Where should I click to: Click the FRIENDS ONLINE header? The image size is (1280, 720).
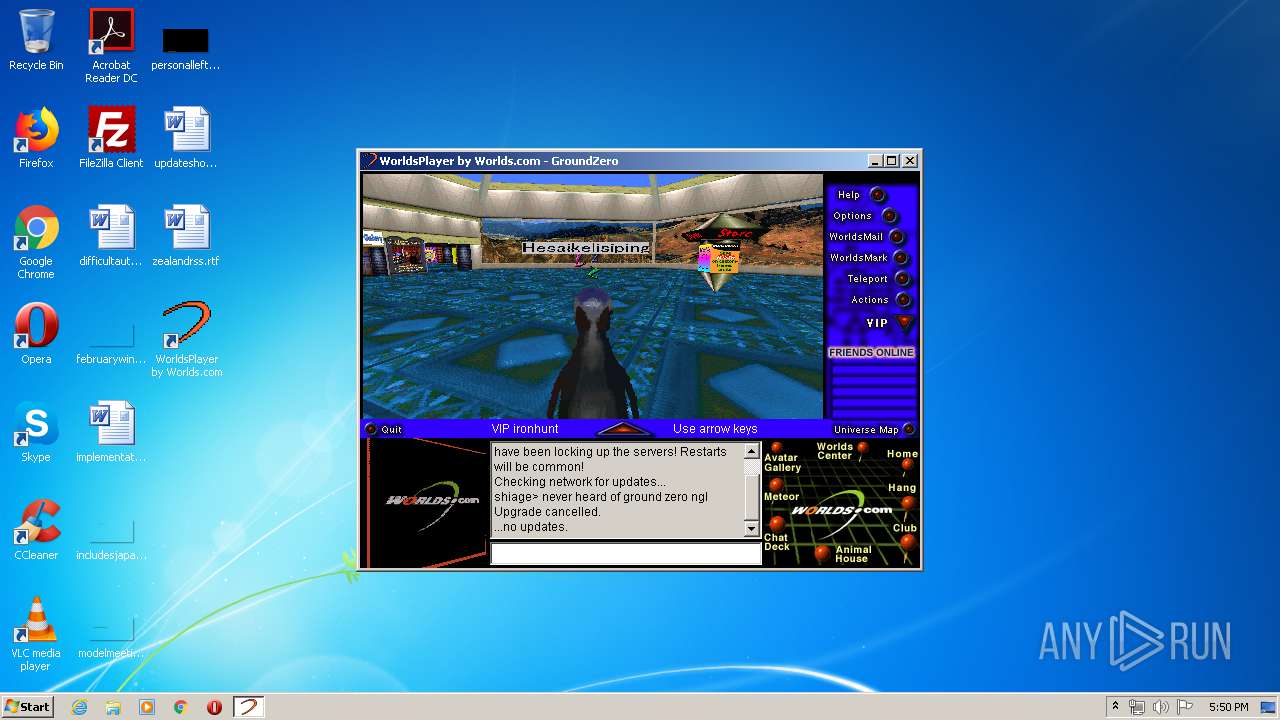pyautogui.click(x=871, y=353)
